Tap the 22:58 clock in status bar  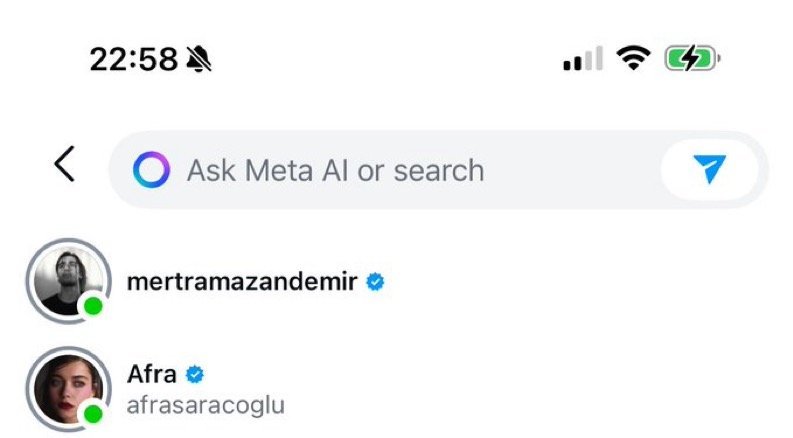point(133,60)
